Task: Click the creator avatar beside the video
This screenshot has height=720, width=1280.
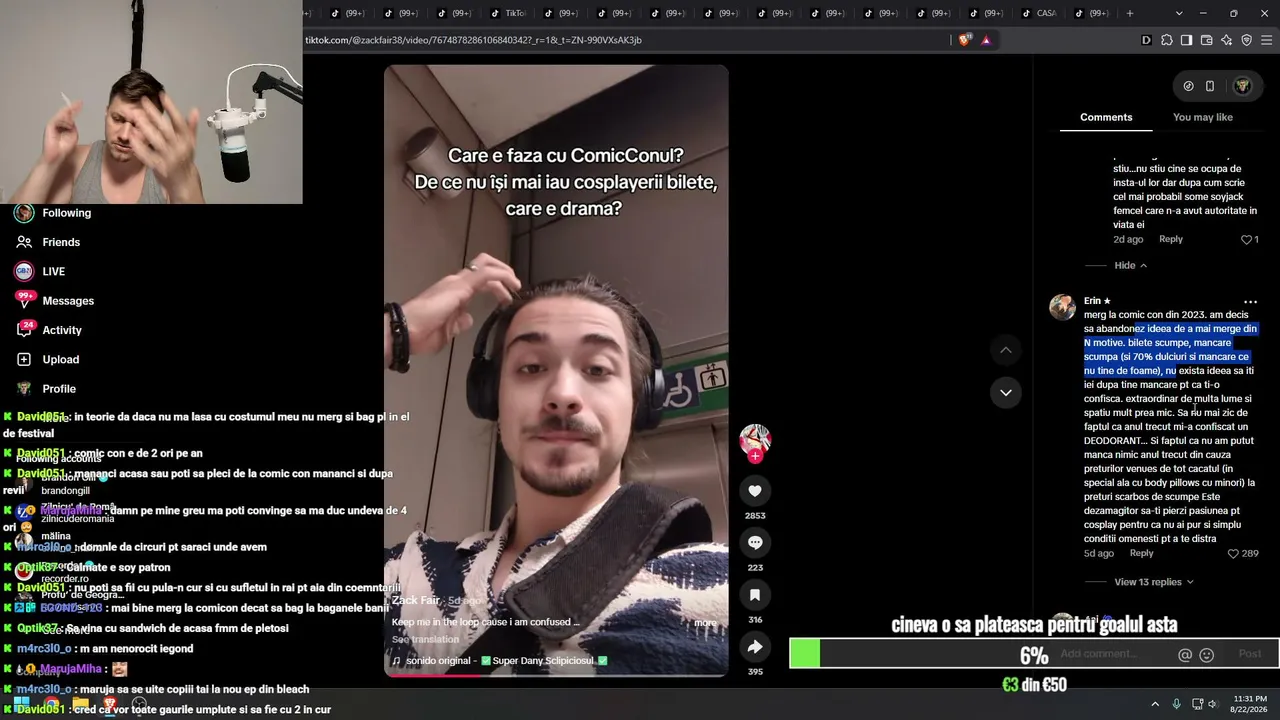Action: (755, 439)
